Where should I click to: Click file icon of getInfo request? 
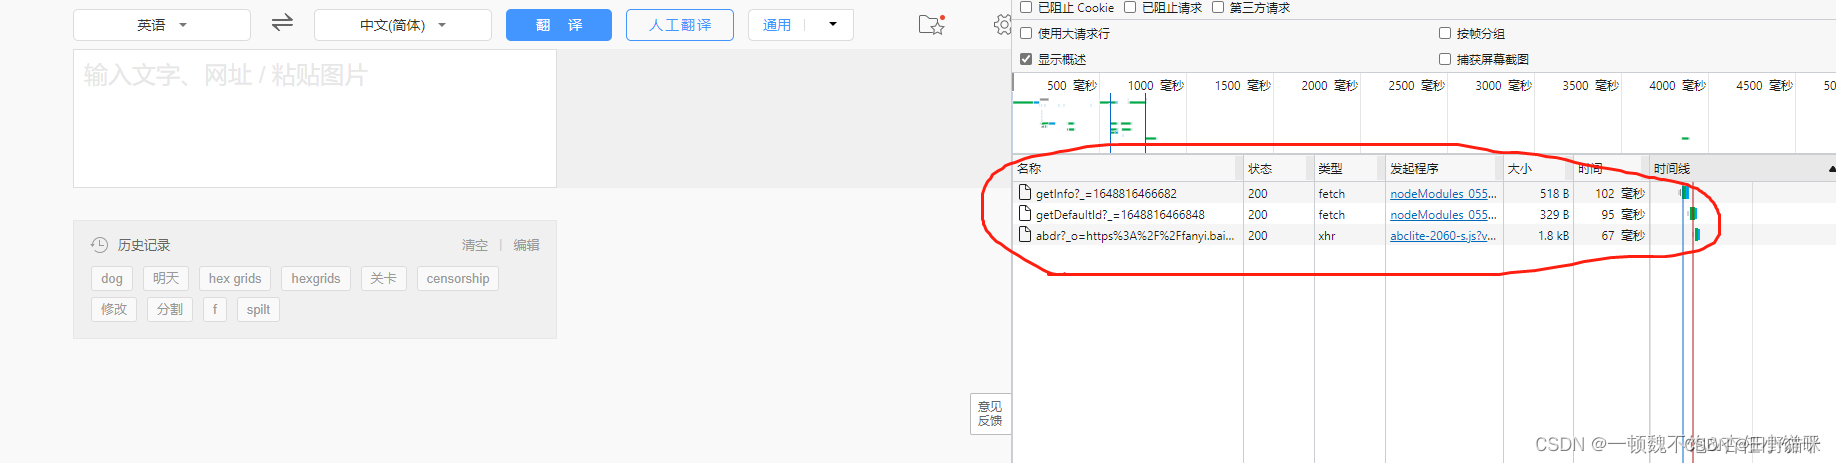click(1025, 192)
